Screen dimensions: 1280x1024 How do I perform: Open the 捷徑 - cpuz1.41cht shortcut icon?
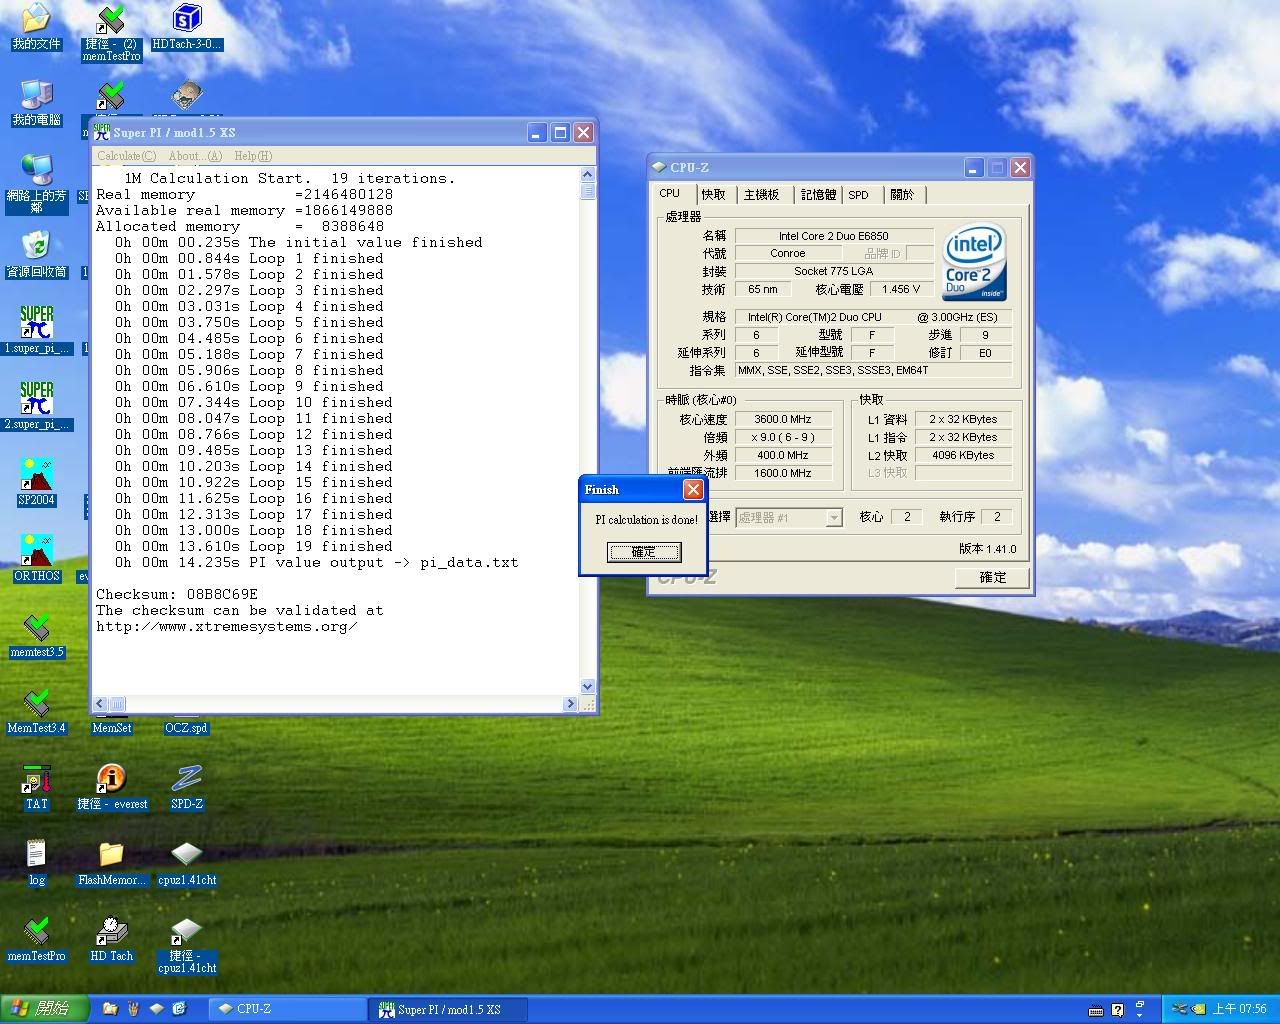coord(187,945)
